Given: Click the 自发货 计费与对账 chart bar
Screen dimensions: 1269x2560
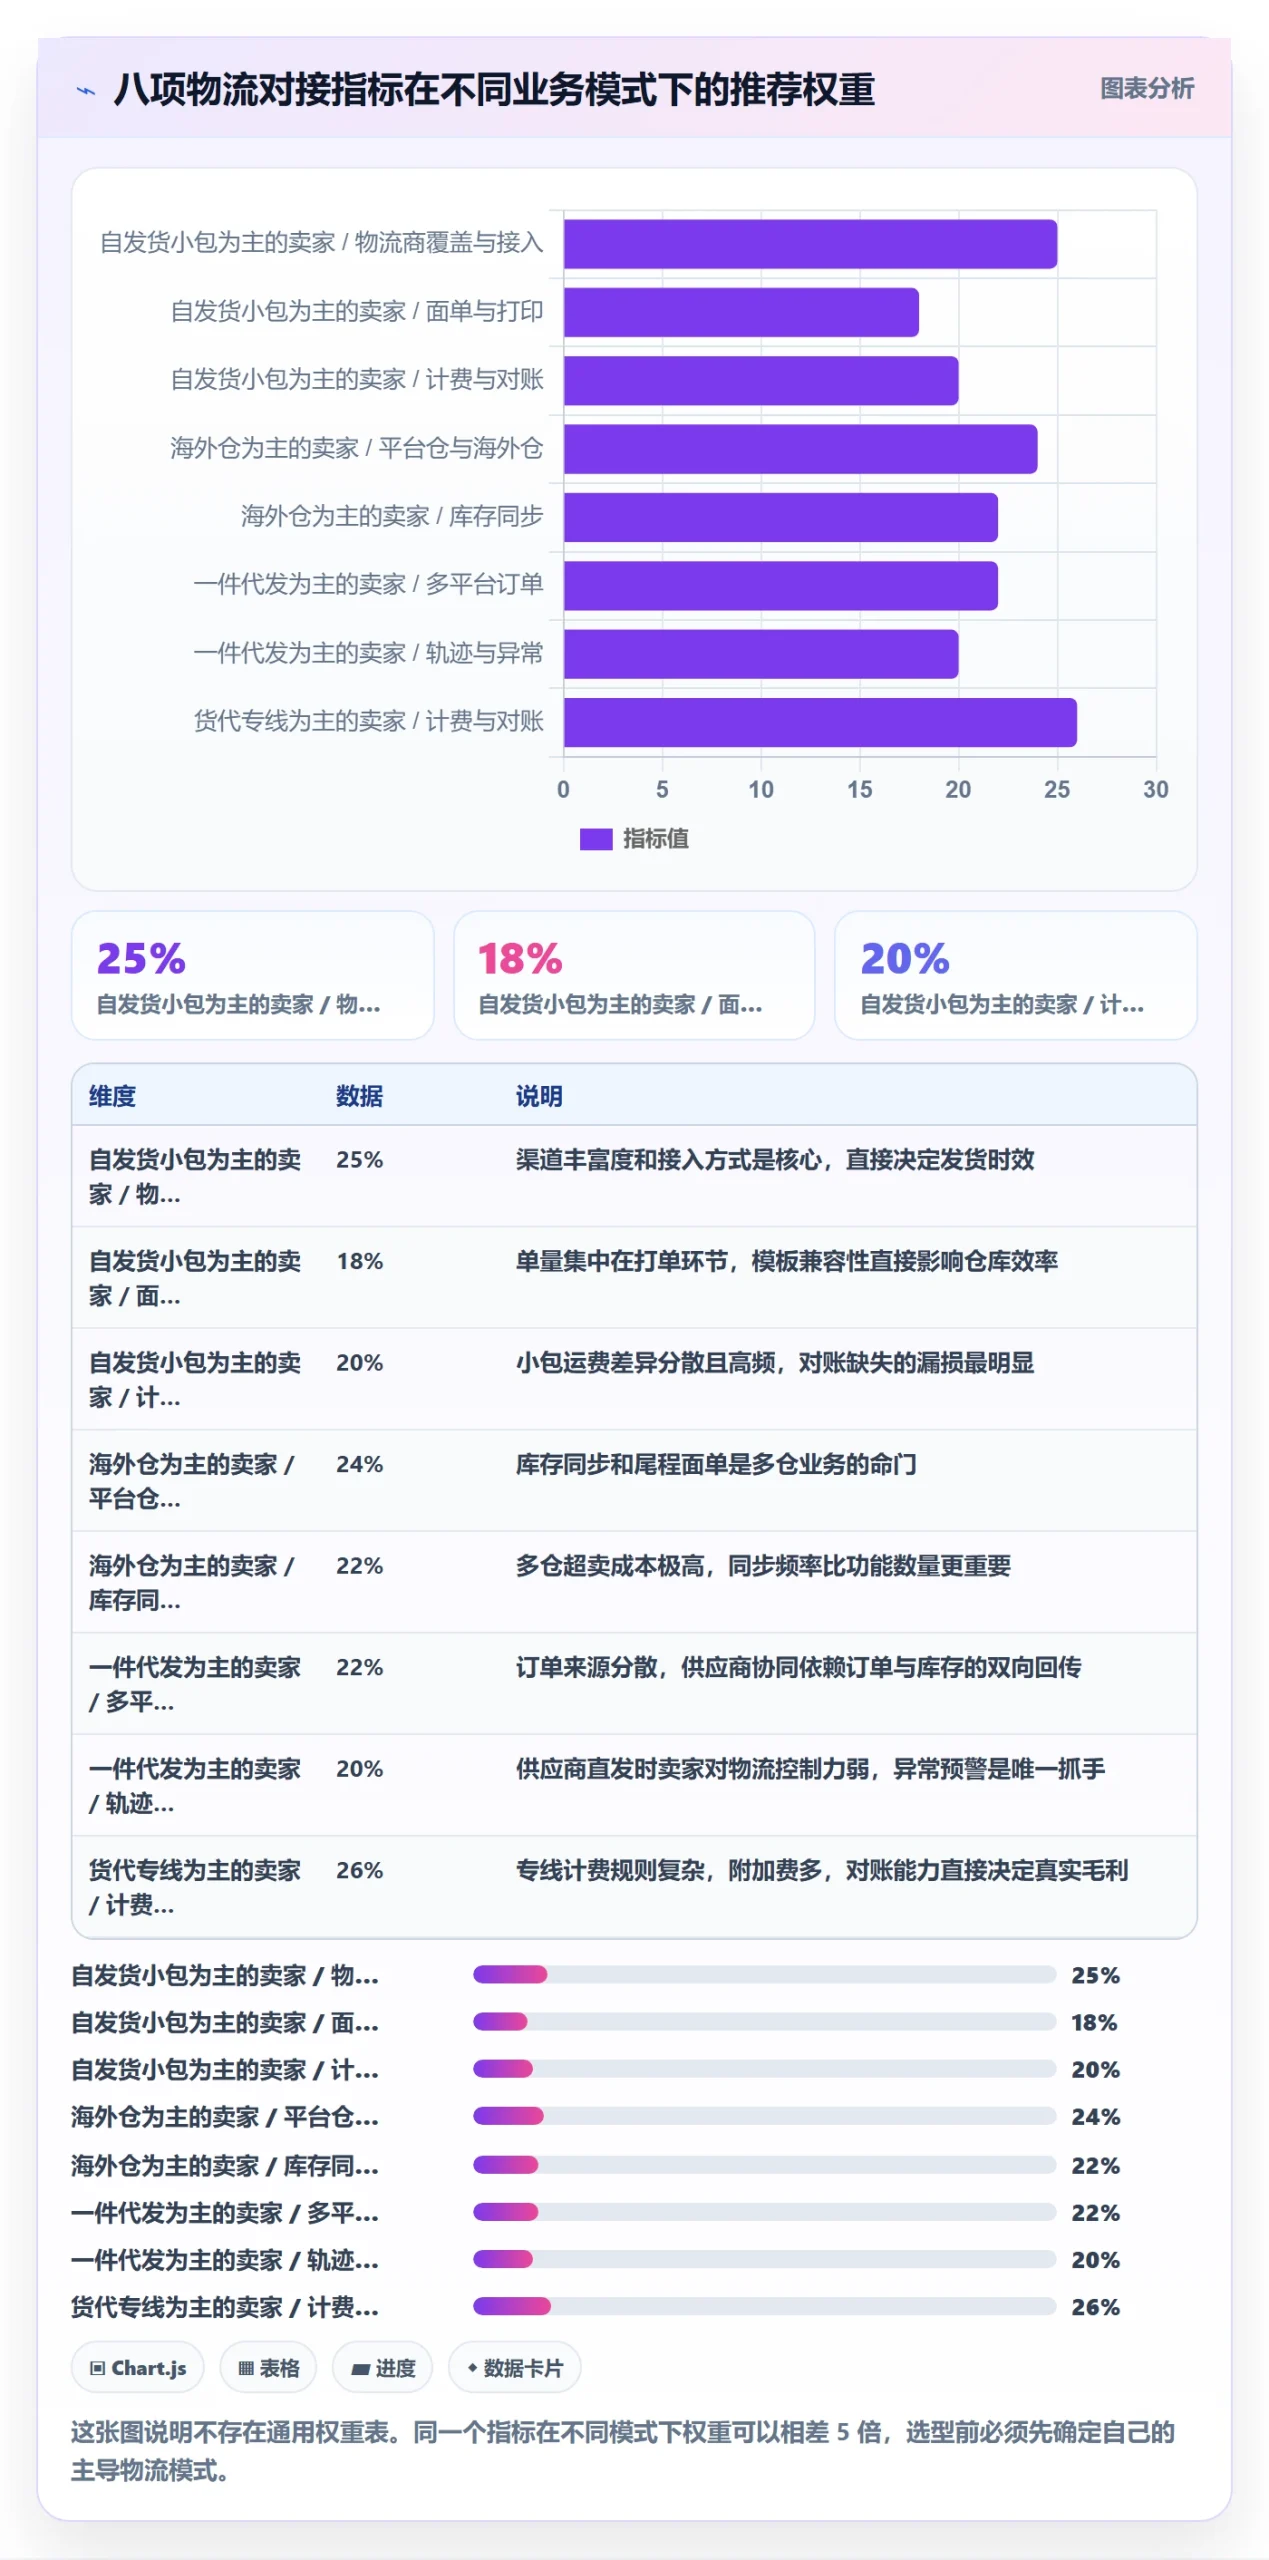Looking at the screenshot, I should [x=761, y=380].
